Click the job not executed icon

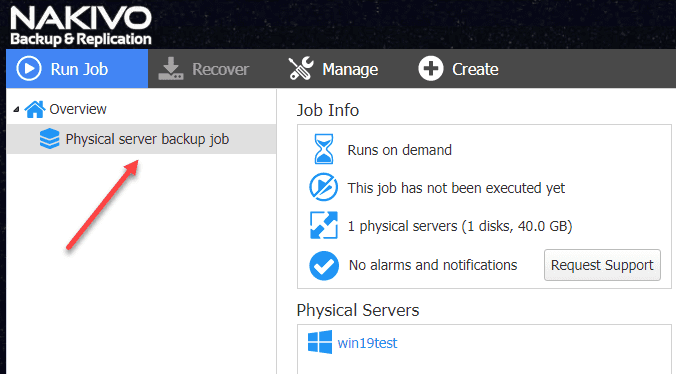(x=323, y=187)
